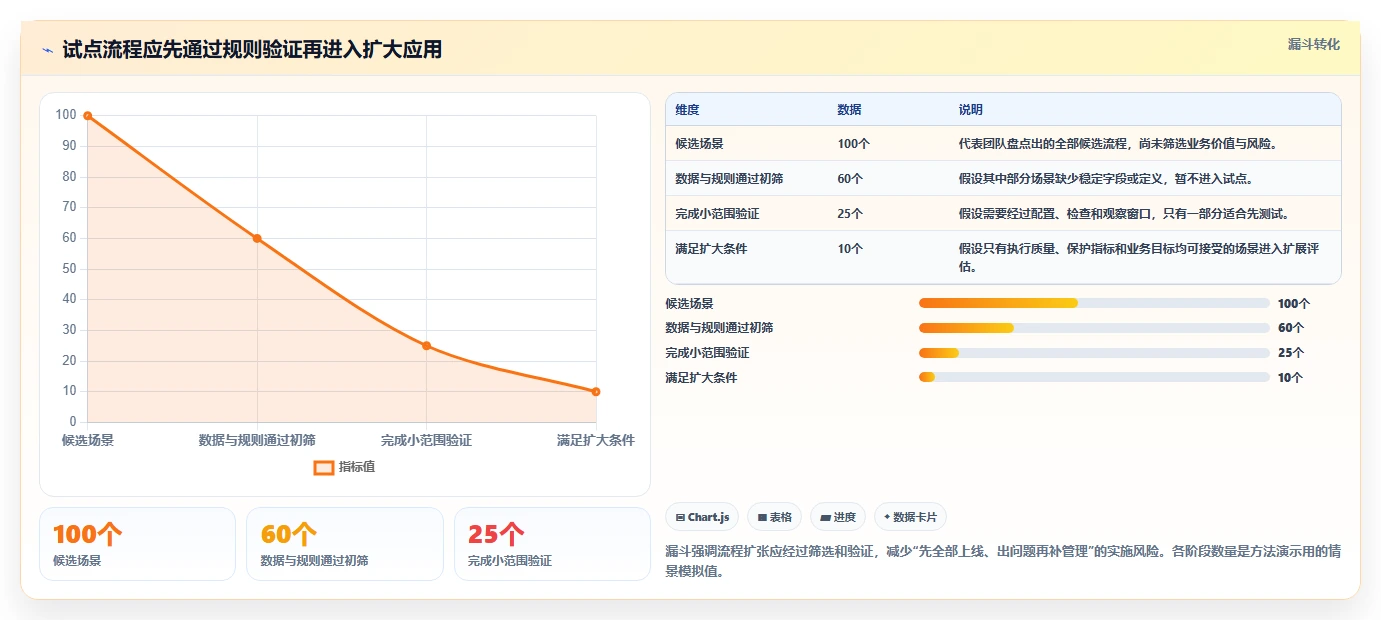Viewport: 1381px width, 620px height.
Task: Click the 数据与规则通过初筛 progress bar
Action: (1094, 328)
